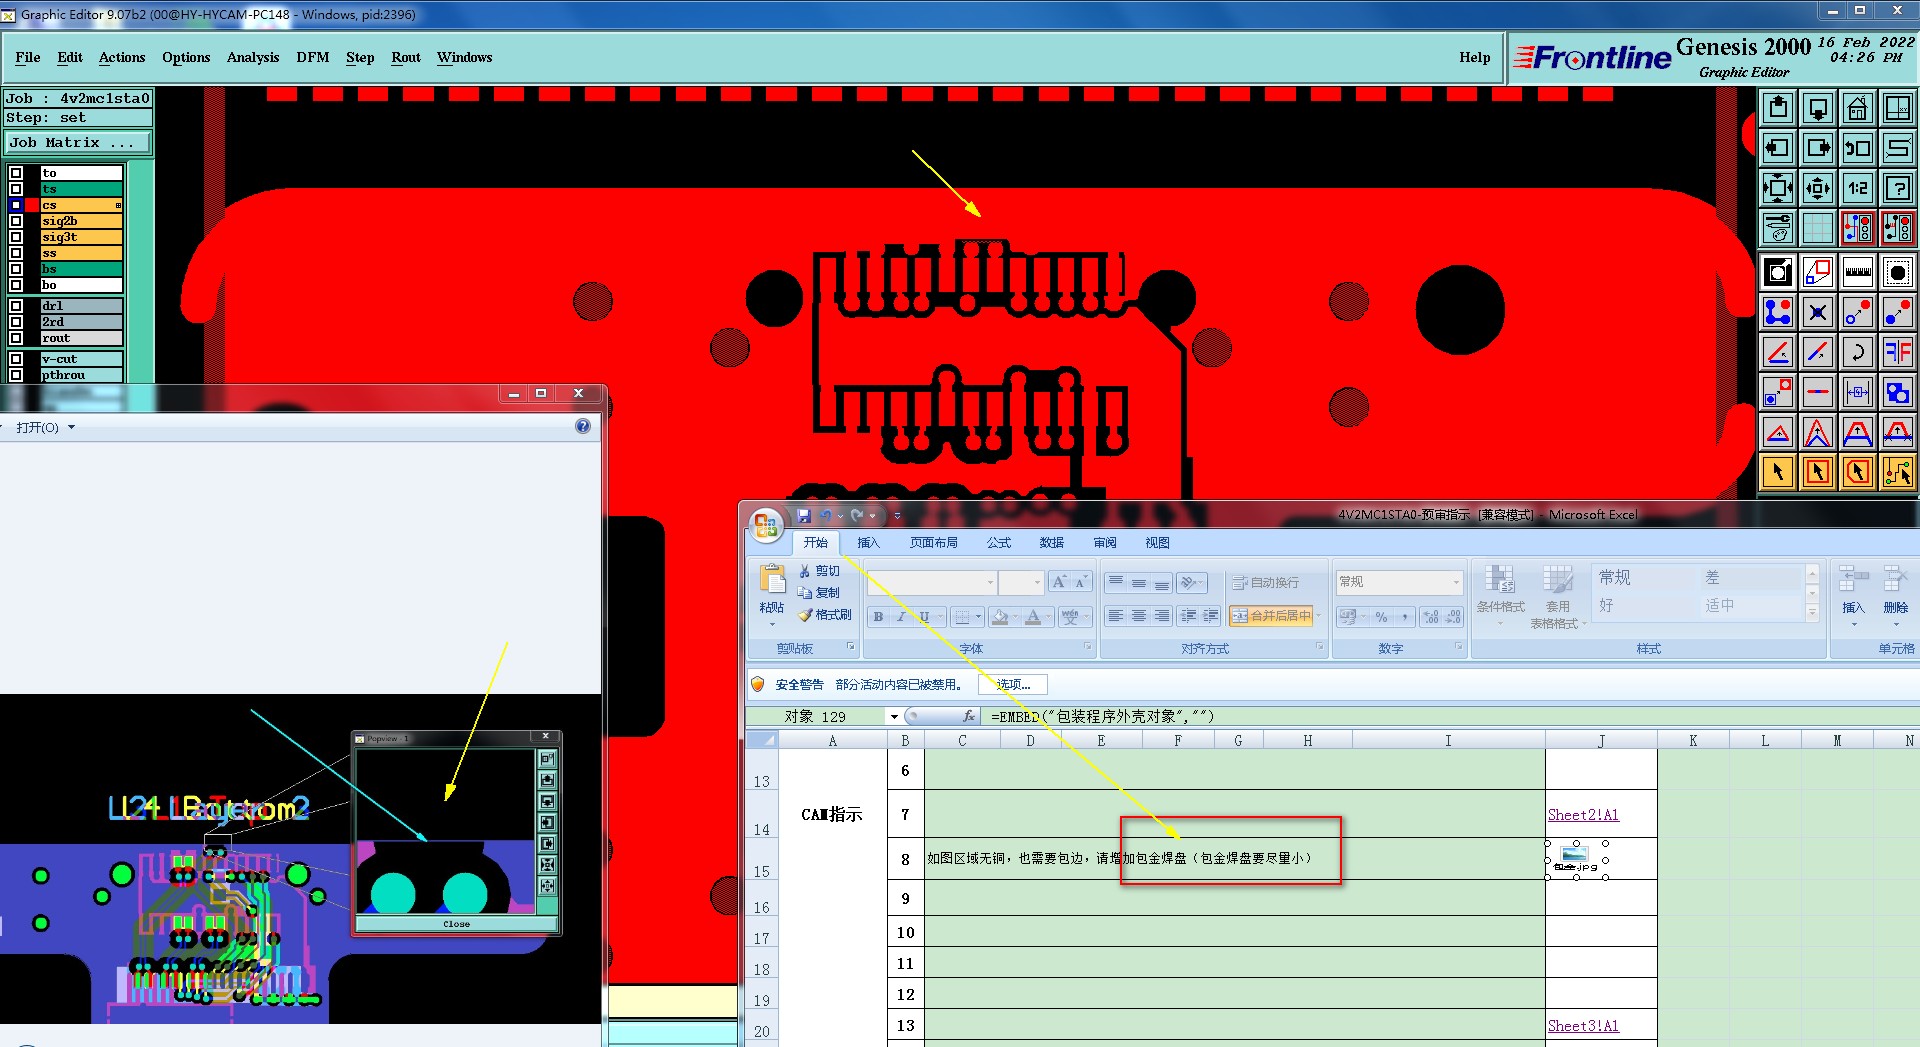Click Excel formula bar input

pos(1450,716)
